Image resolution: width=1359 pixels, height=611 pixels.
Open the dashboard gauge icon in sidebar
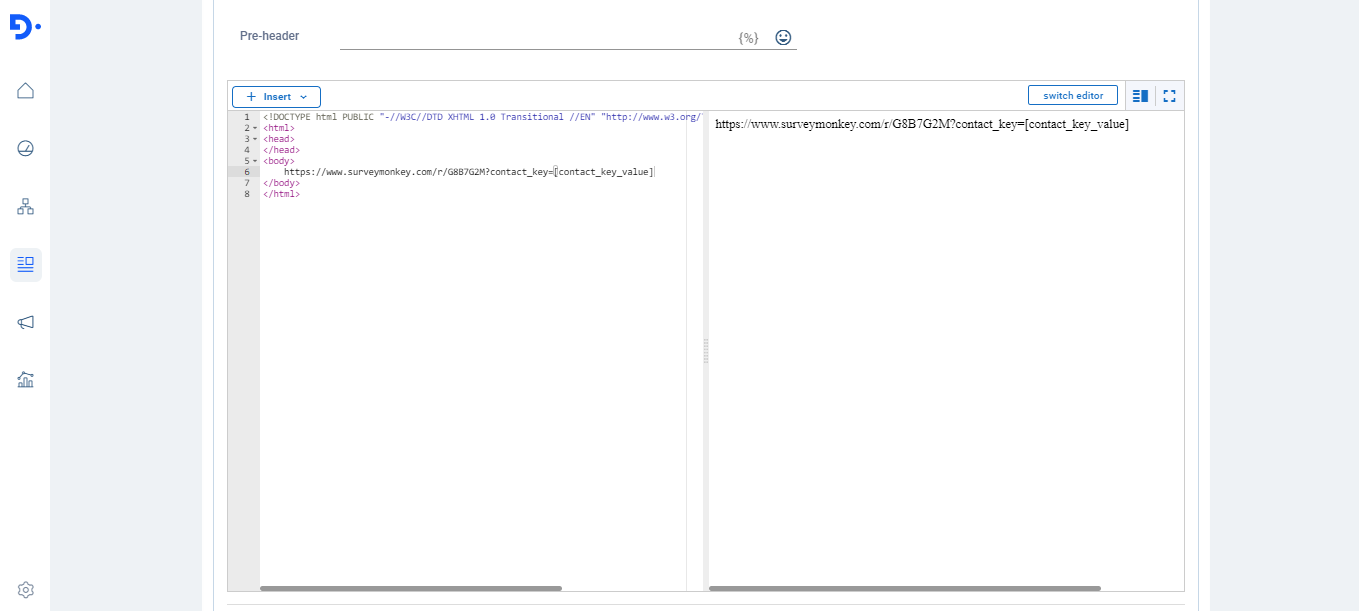[x=26, y=149]
